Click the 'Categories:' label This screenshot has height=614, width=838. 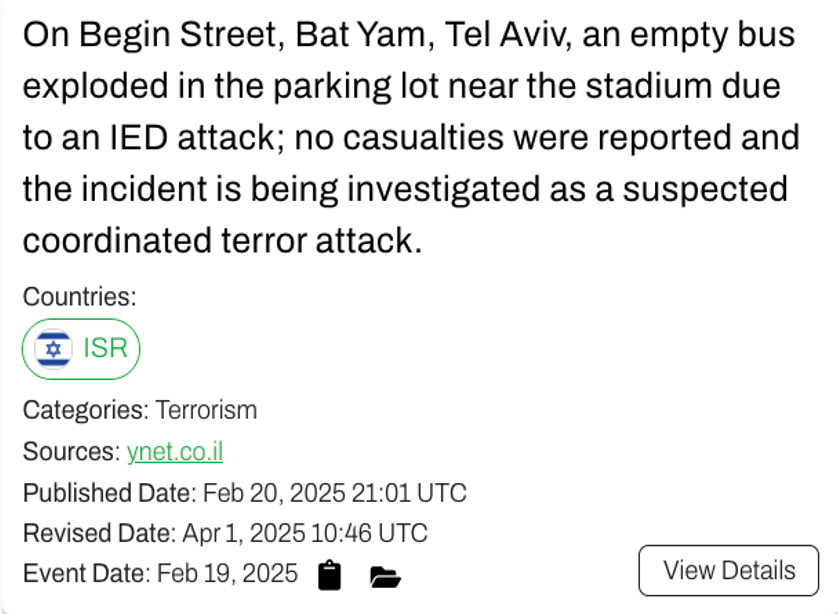[85, 410]
